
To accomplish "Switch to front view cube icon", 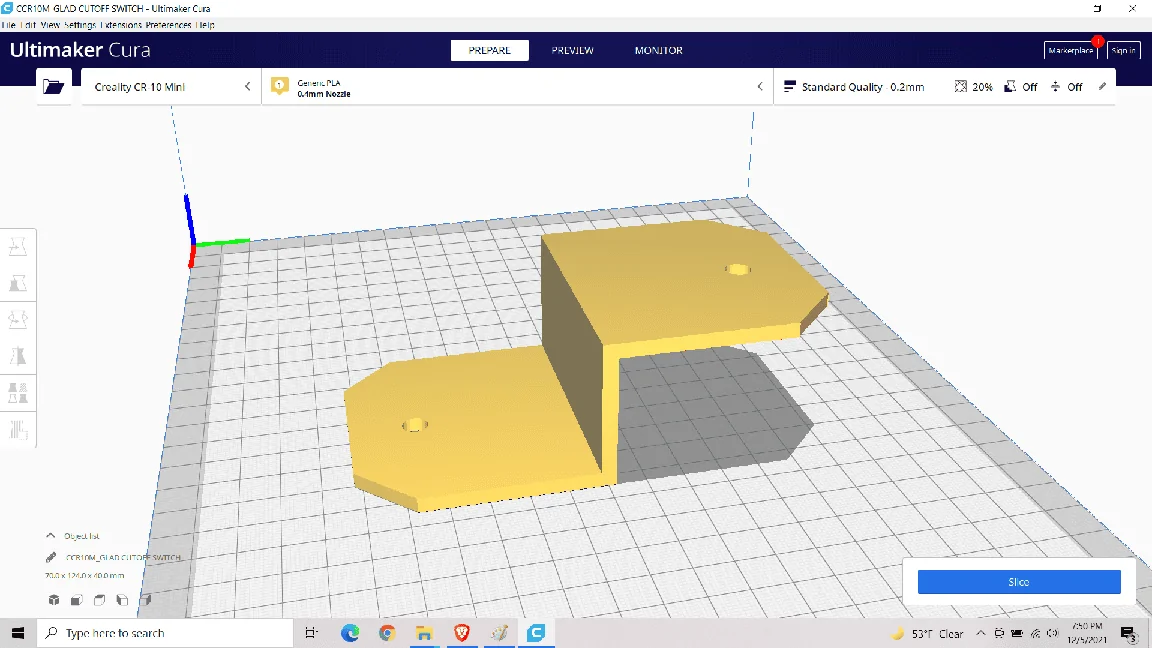I will [x=76, y=600].
